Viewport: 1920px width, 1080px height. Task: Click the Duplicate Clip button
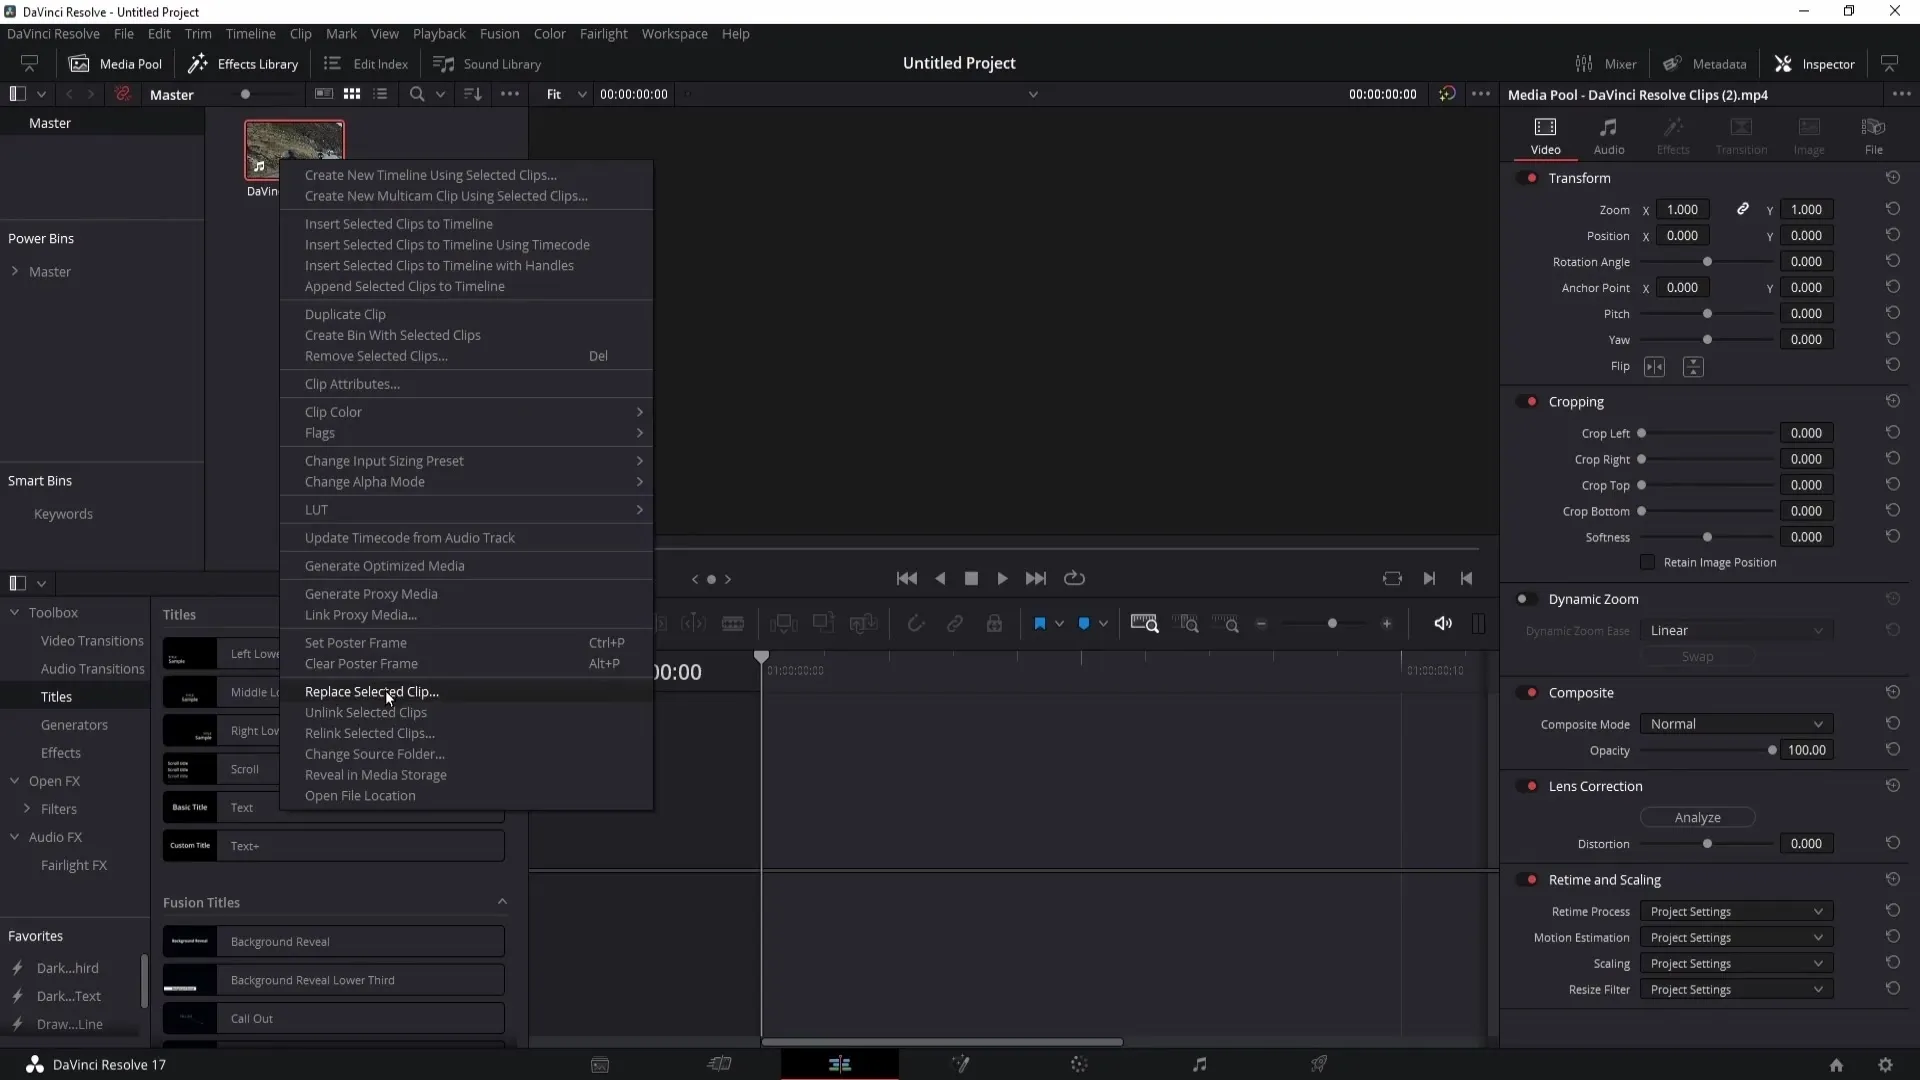(345, 314)
